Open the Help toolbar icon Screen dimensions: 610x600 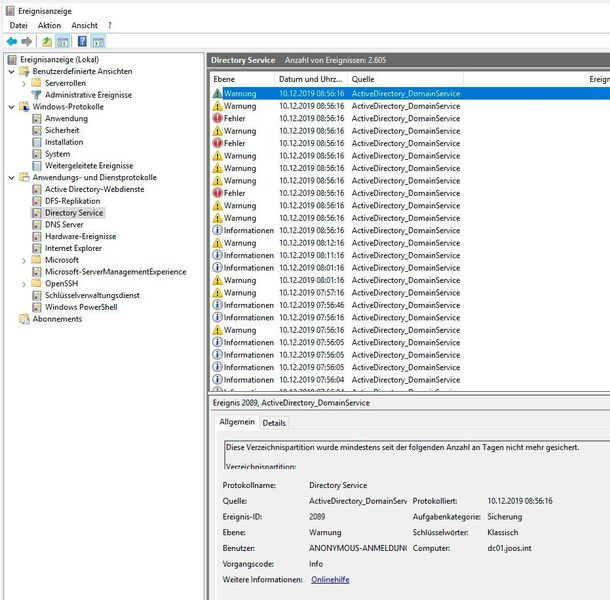coord(82,41)
